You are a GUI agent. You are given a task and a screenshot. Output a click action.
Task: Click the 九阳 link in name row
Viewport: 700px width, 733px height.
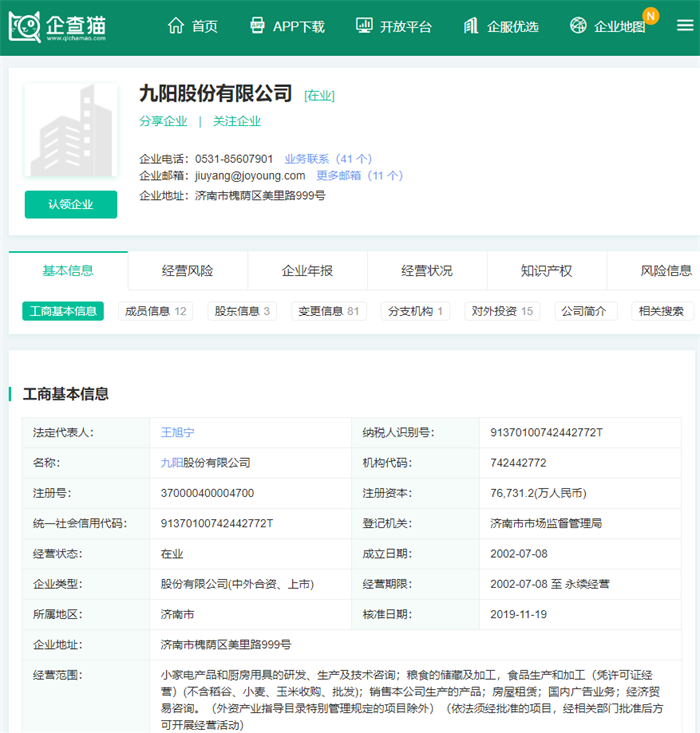(172, 463)
